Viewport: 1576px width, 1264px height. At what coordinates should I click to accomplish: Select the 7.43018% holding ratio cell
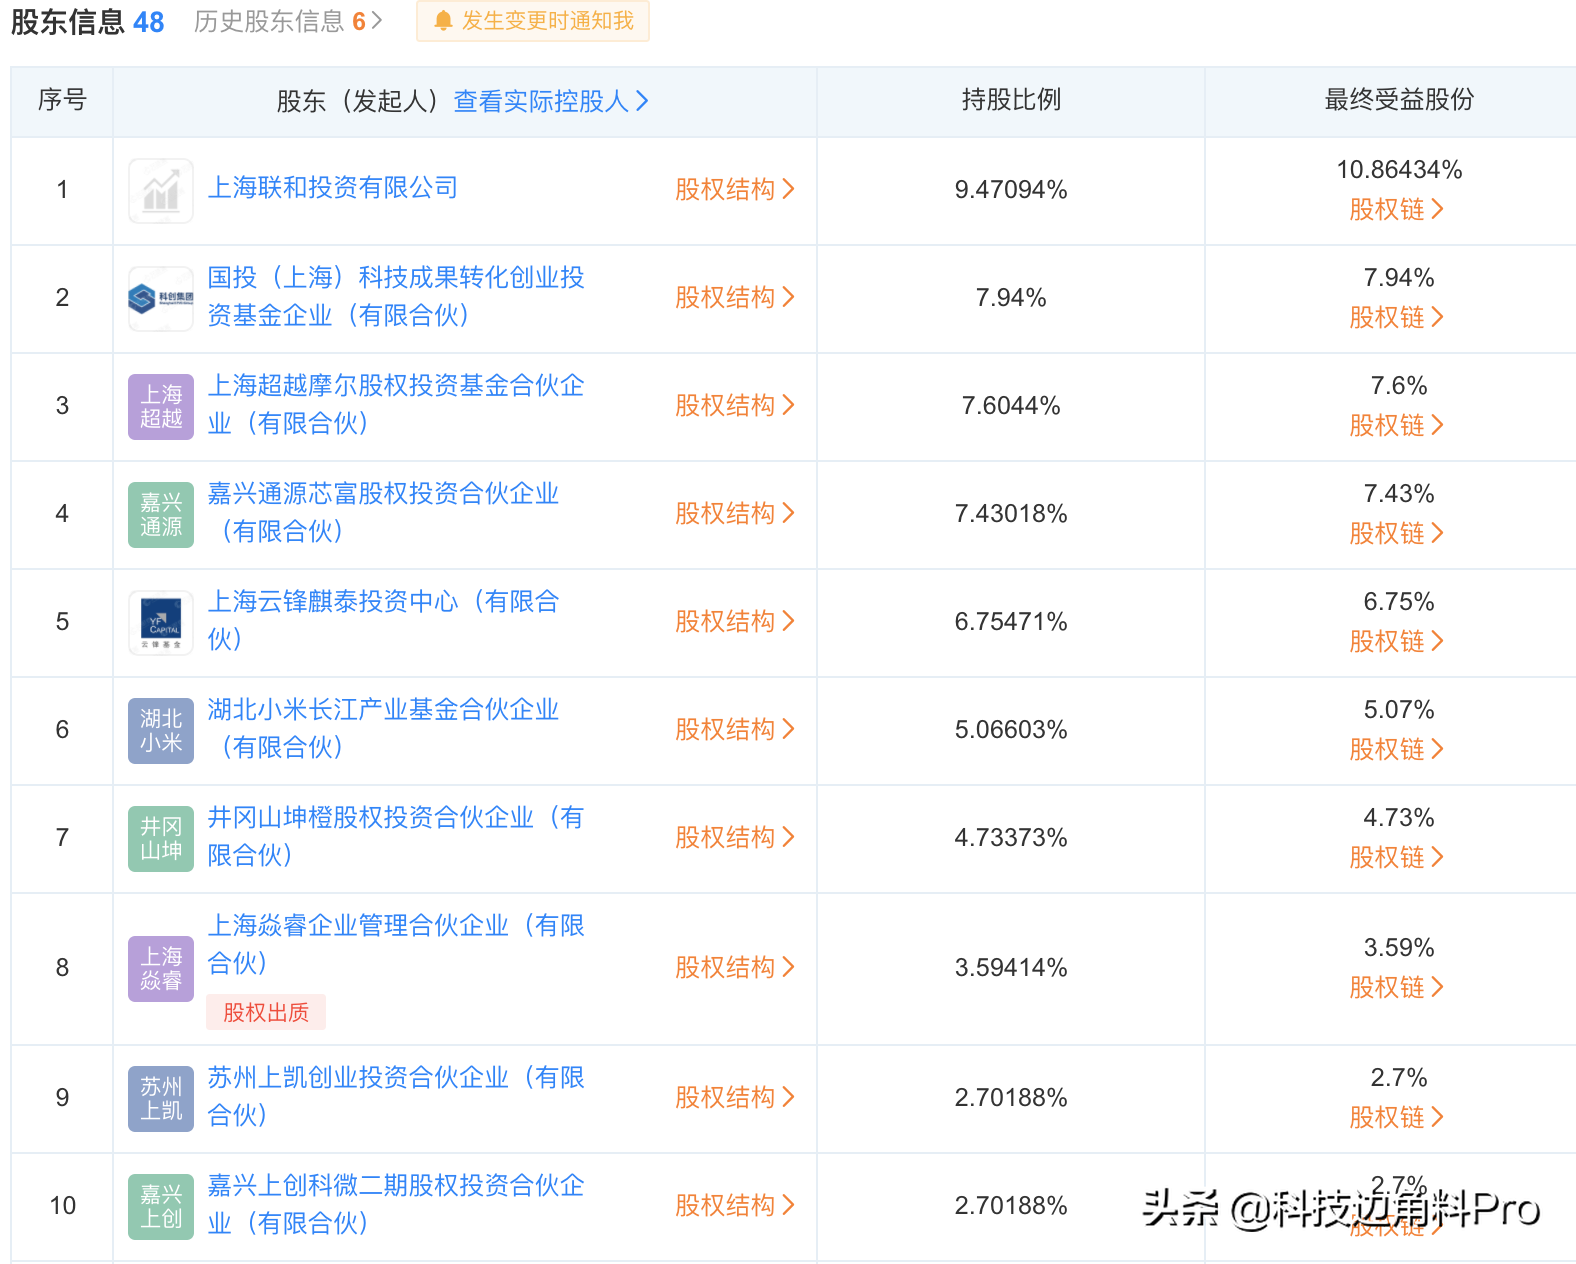1011,514
